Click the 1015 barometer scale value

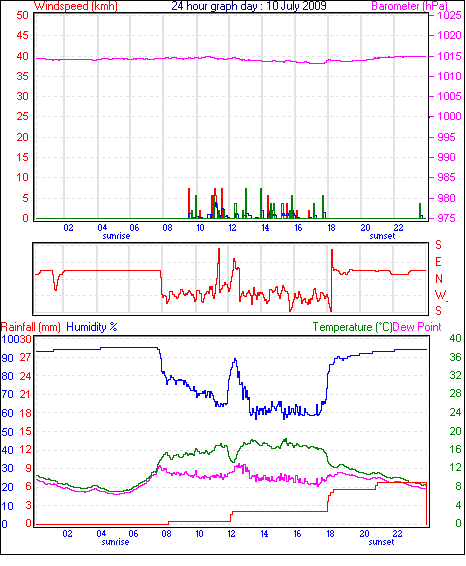point(449,56)
